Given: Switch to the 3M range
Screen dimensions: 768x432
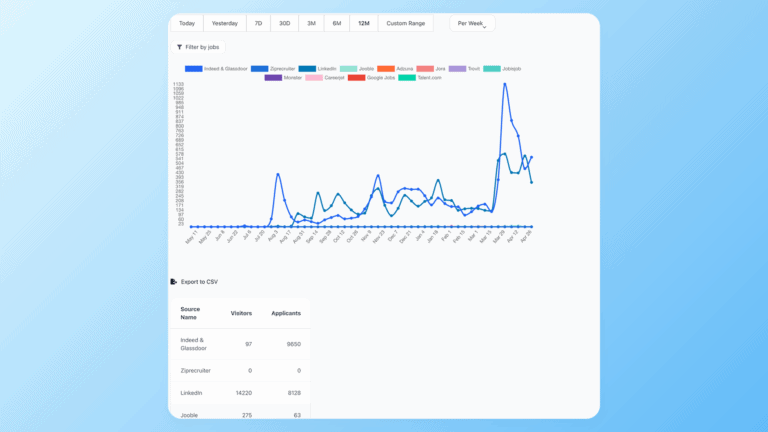Looking at the screenshot, I should point(312,24).
